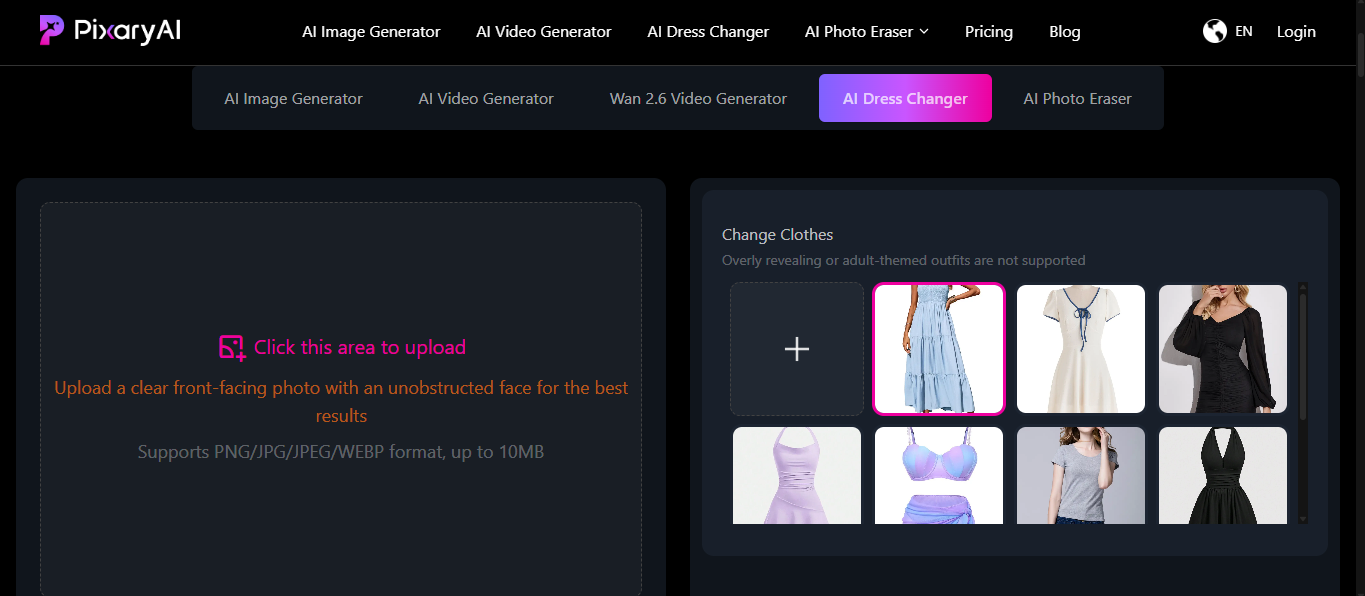
Task: Go to the Blog page
Action: (1064, 32)
